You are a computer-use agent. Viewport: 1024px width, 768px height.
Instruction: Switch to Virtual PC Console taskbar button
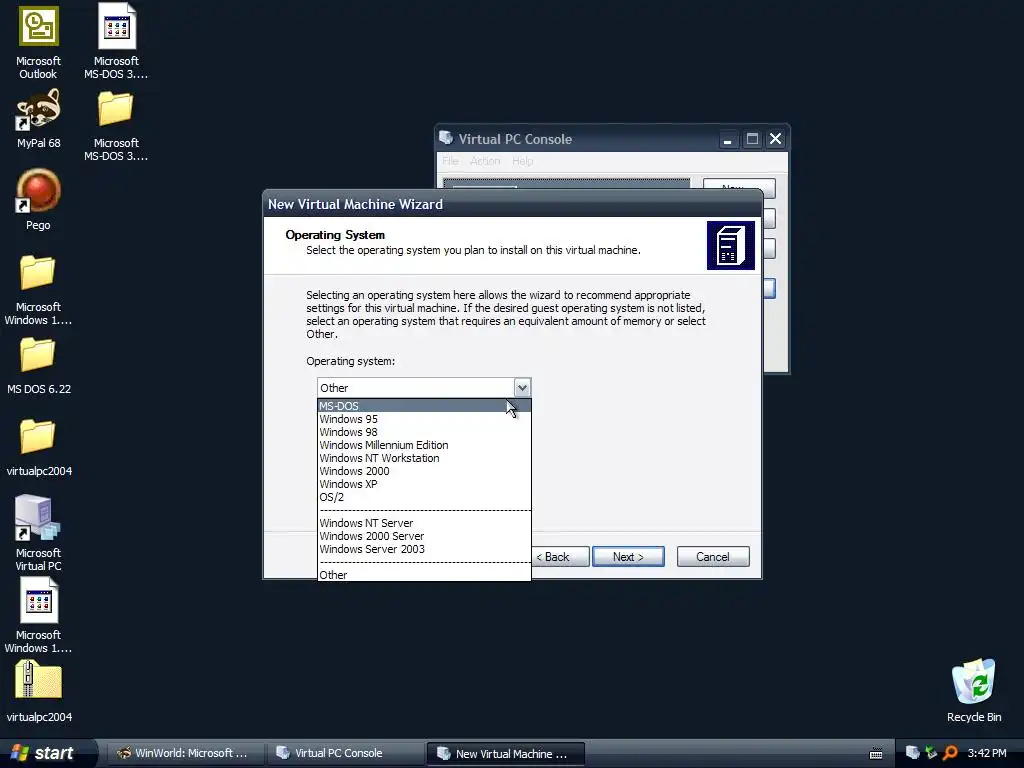345,753
